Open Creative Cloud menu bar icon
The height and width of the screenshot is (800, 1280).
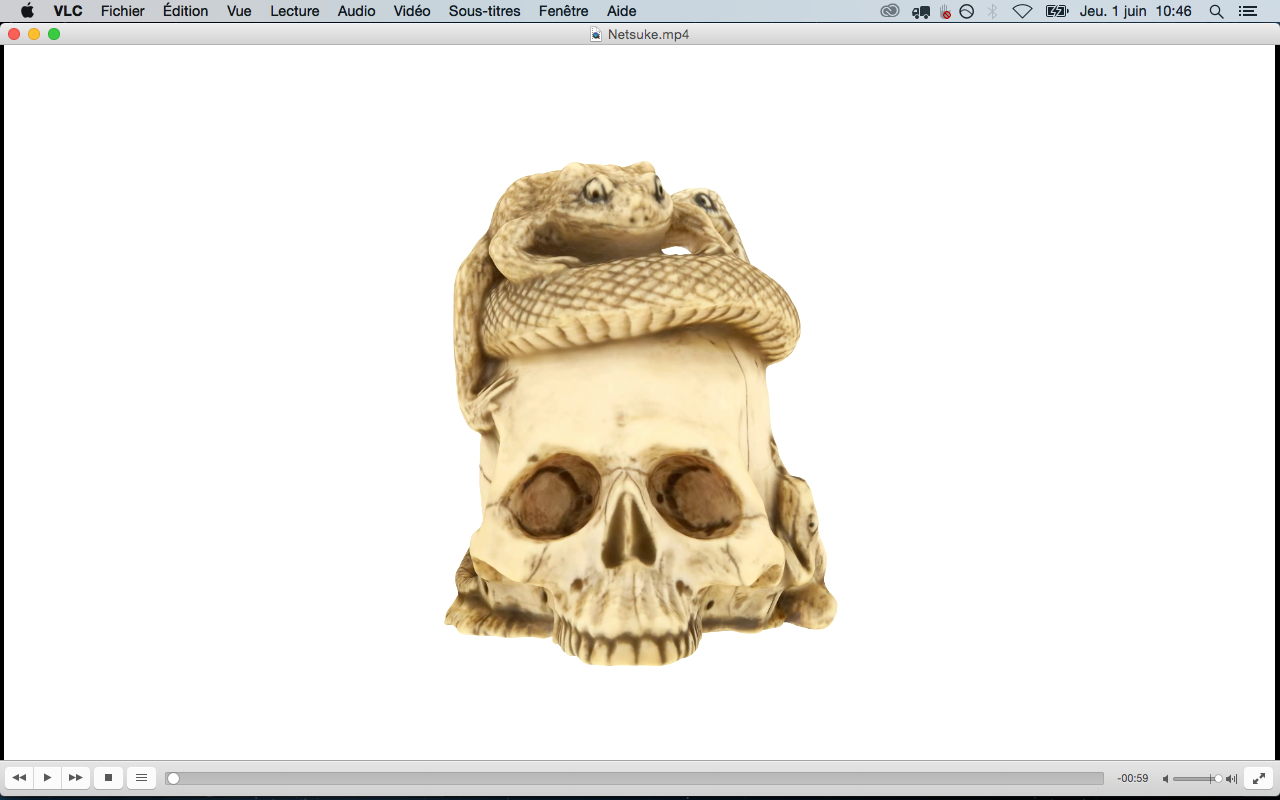(x=890, y=11)
